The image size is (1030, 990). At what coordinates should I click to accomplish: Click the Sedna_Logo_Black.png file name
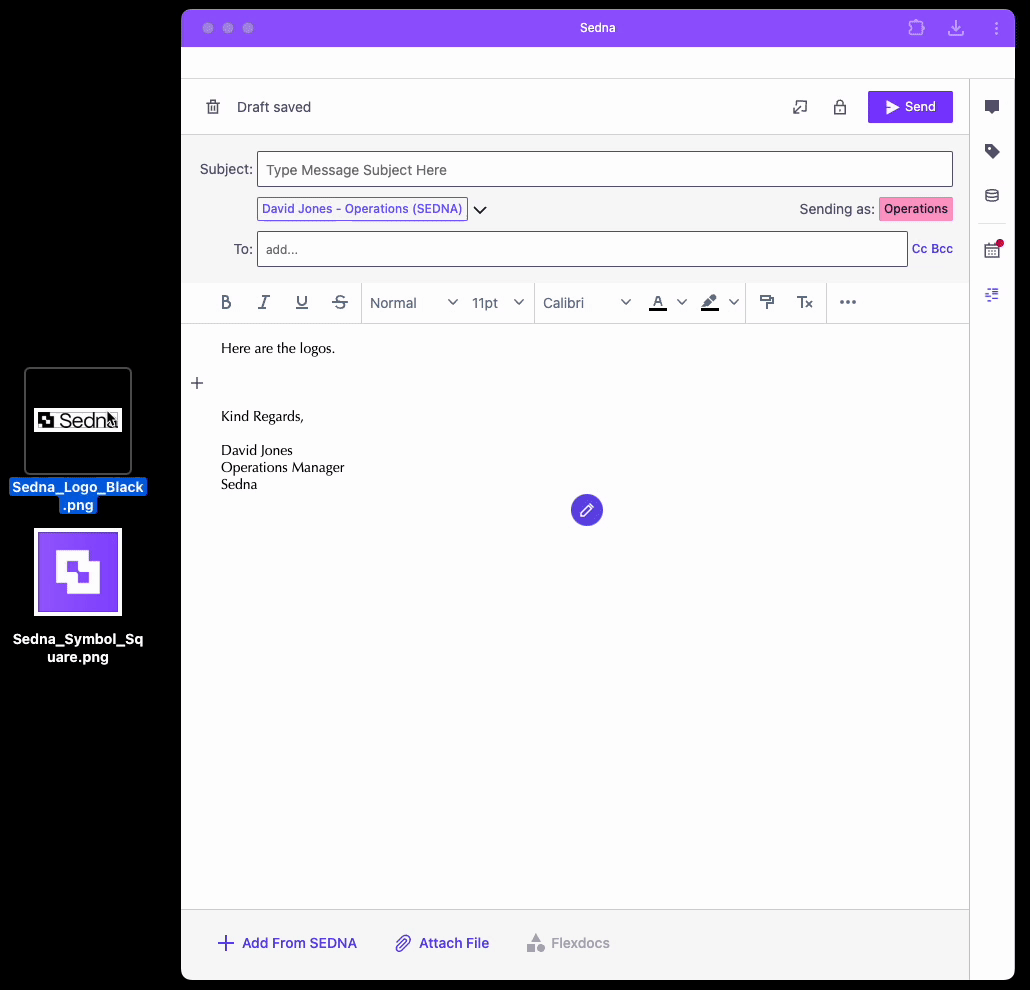tap(78, 496)
